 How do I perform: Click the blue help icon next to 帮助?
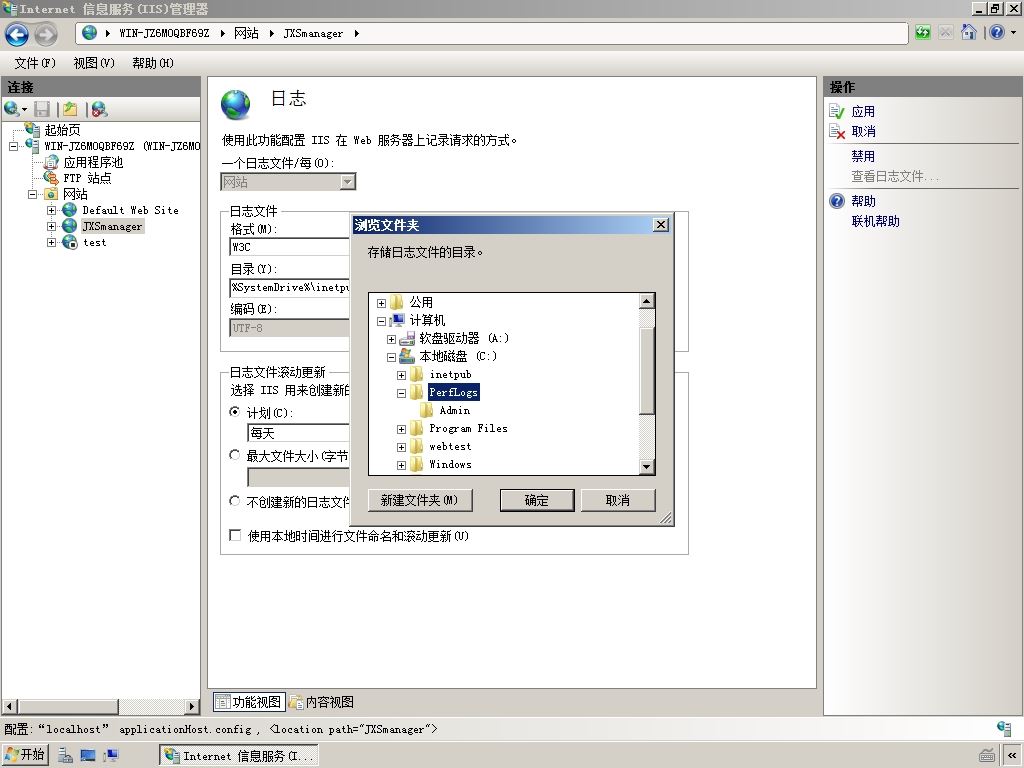click(x=837, y=201)
